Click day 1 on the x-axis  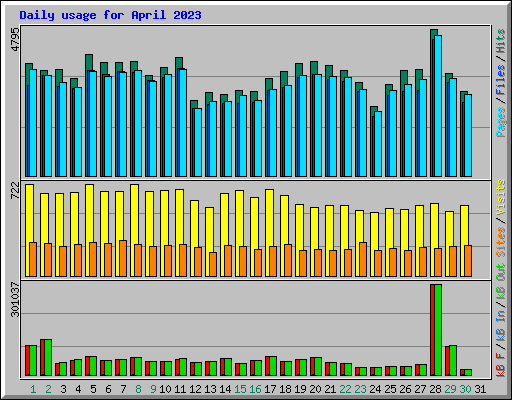33,389
